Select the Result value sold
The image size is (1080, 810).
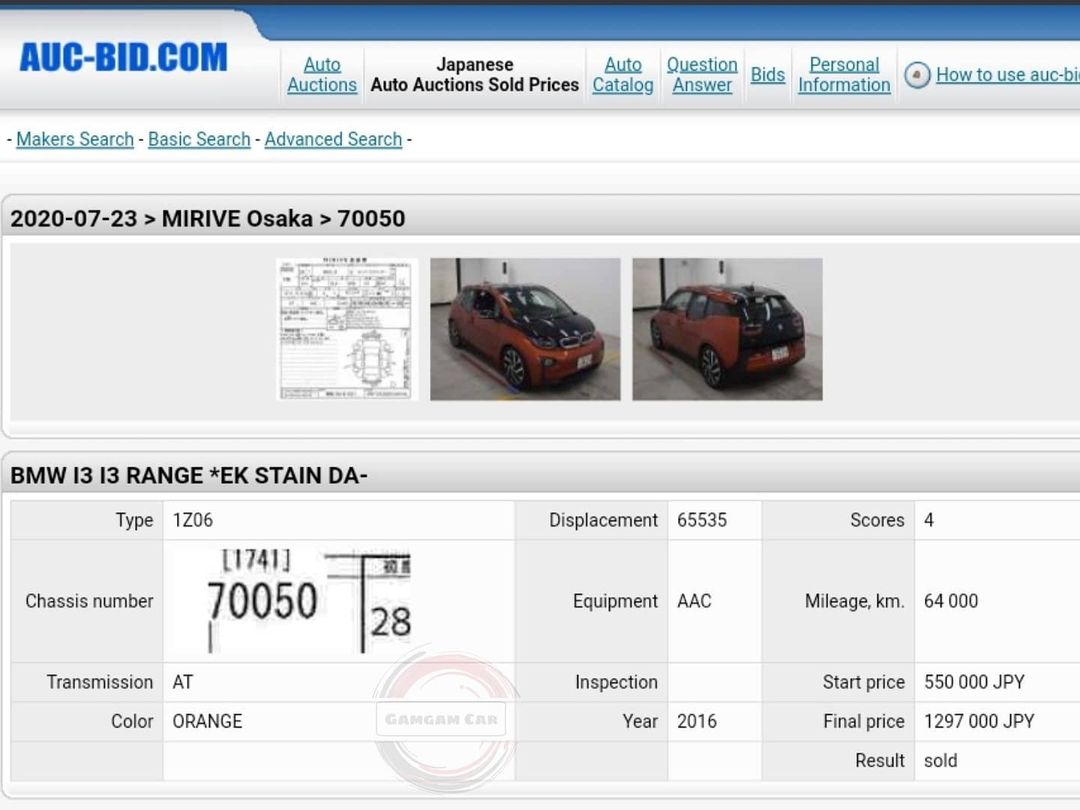click(941, 760)
